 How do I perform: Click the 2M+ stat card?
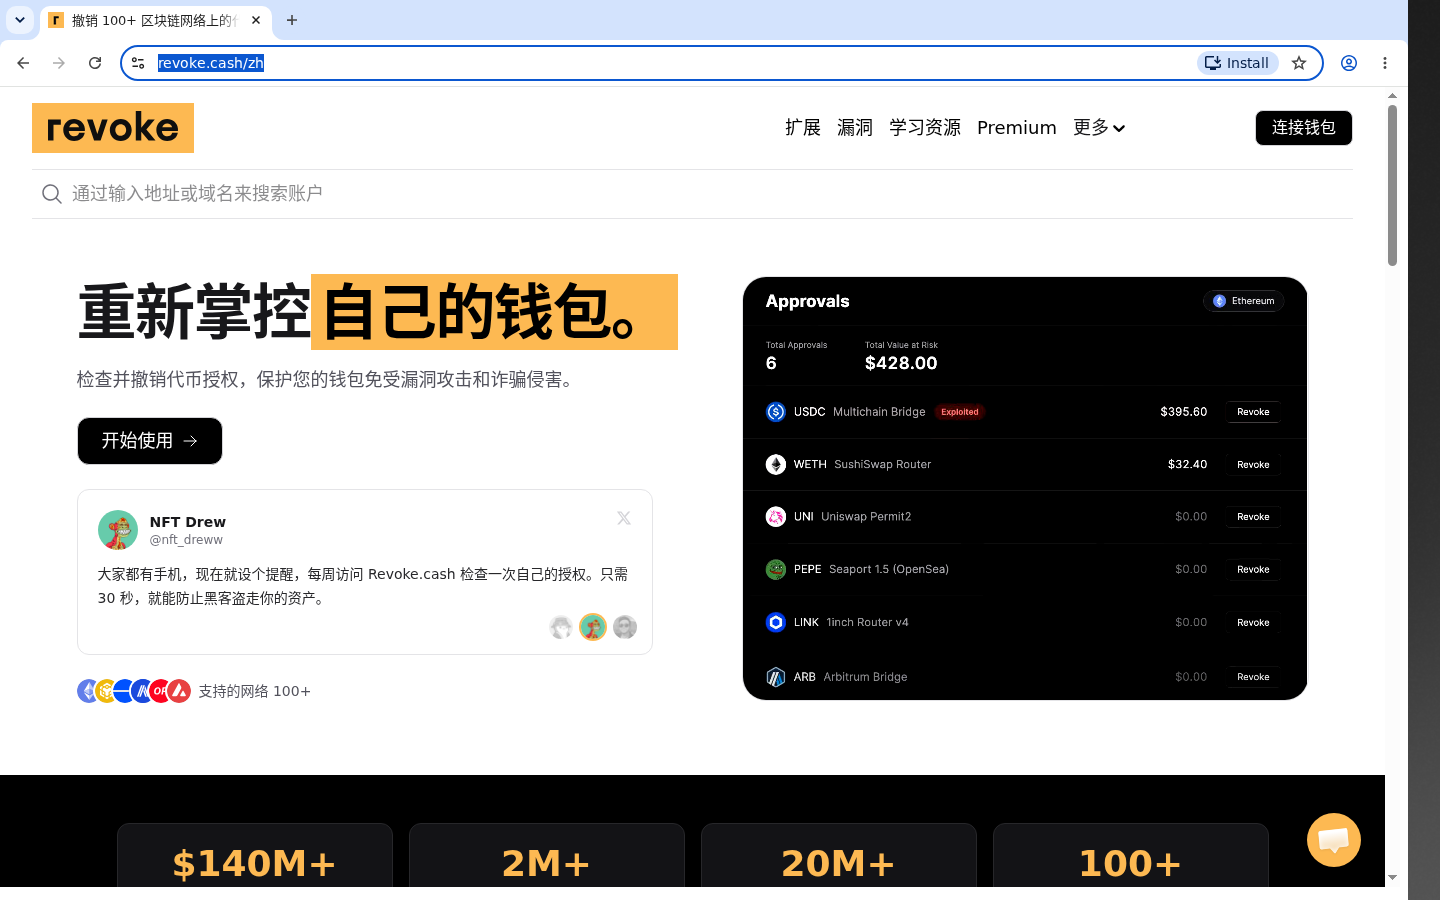[547, 856]
